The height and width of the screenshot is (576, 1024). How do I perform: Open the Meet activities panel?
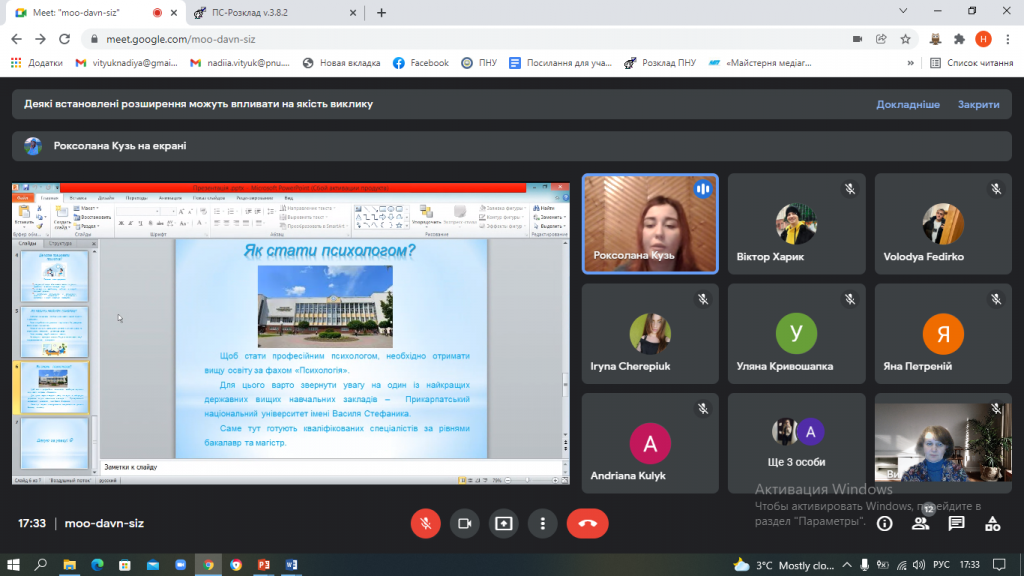[x=992, y=523]
